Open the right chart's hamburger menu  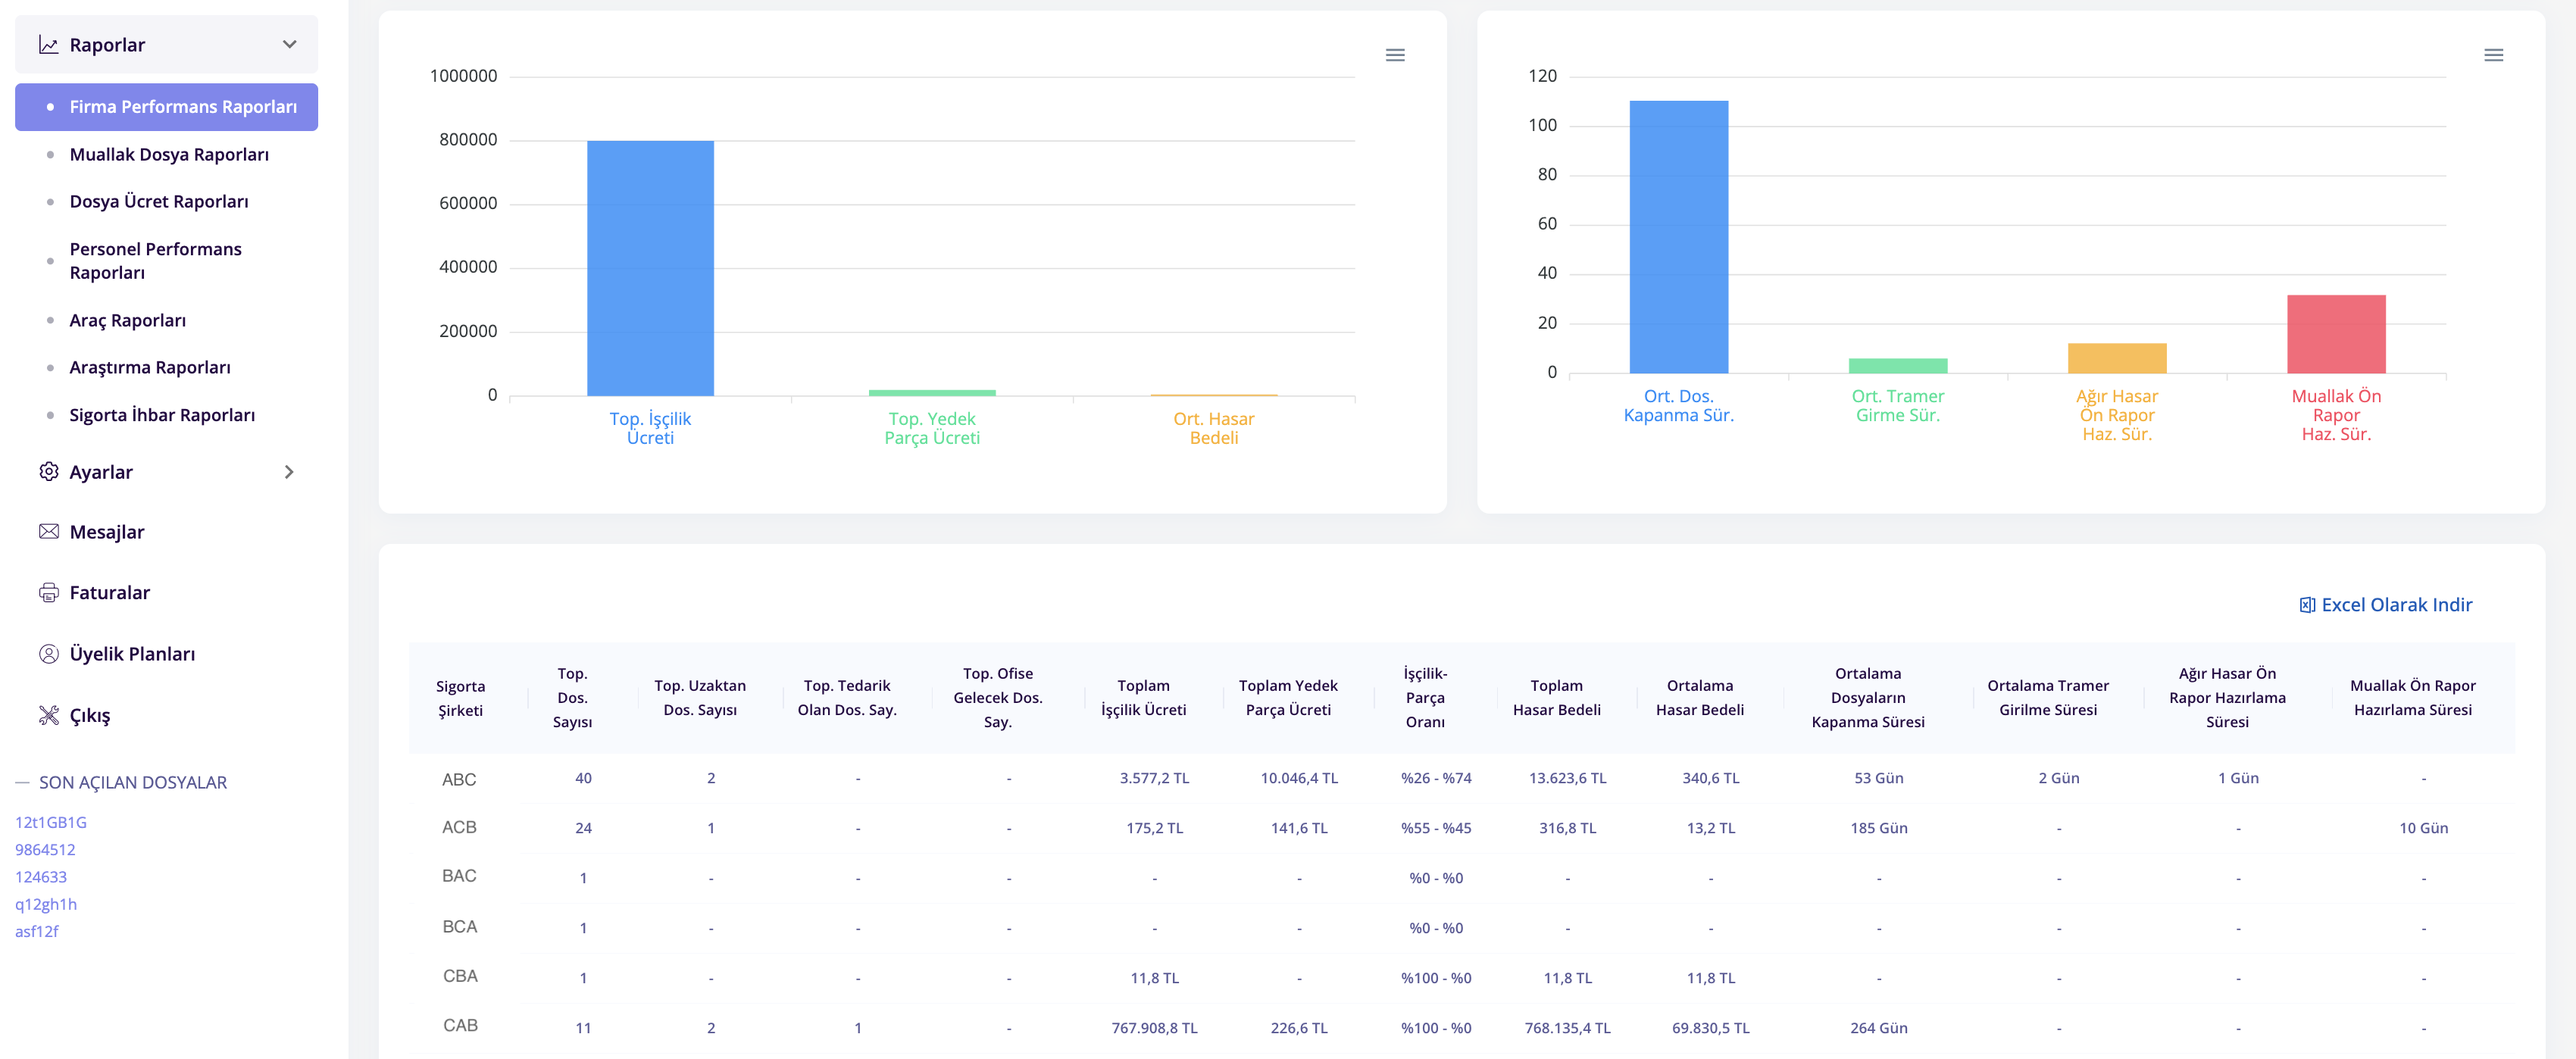(x=2493, y=55)
